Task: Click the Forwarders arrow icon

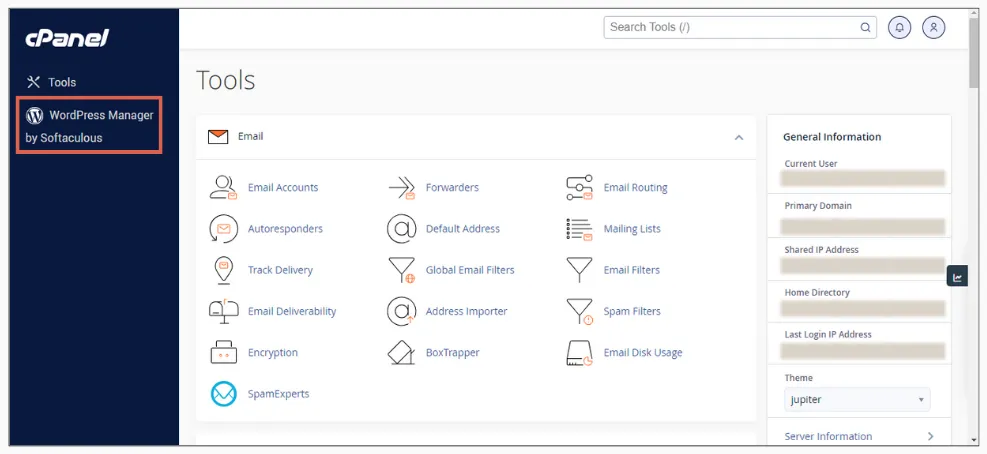Action: point(401,187)
